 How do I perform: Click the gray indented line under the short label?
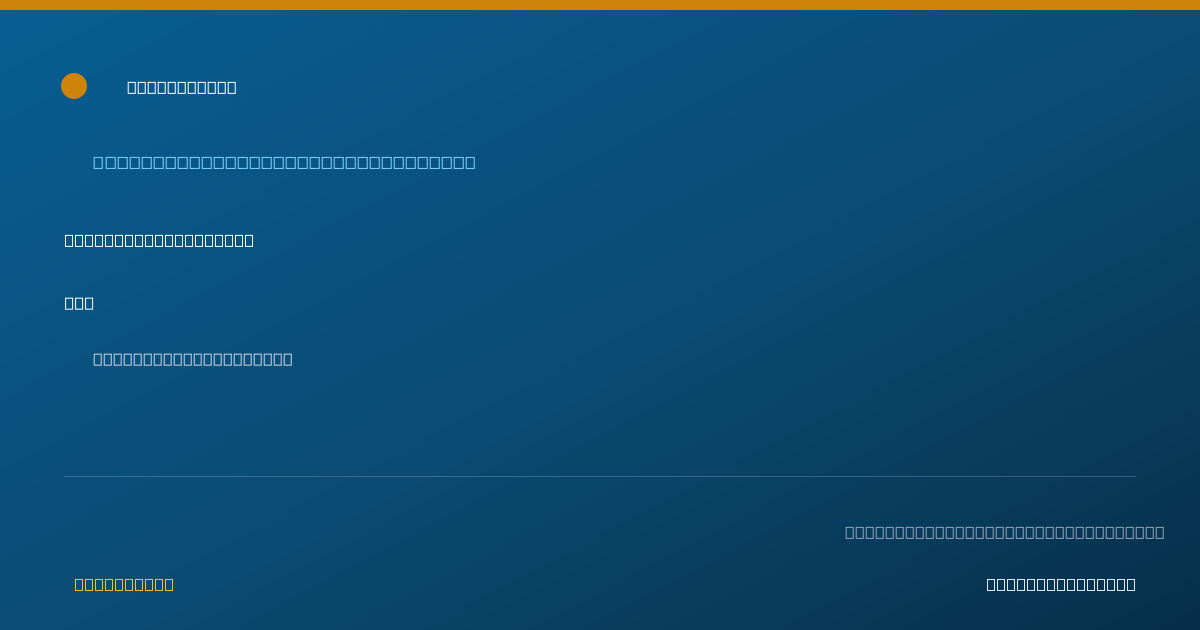pos(193,359)
